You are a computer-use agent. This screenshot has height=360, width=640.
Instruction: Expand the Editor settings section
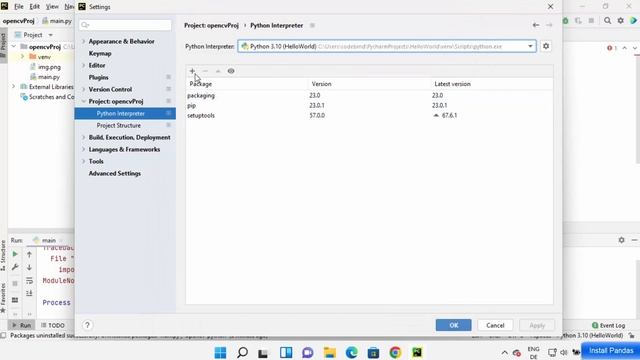(x=83, y=65)
